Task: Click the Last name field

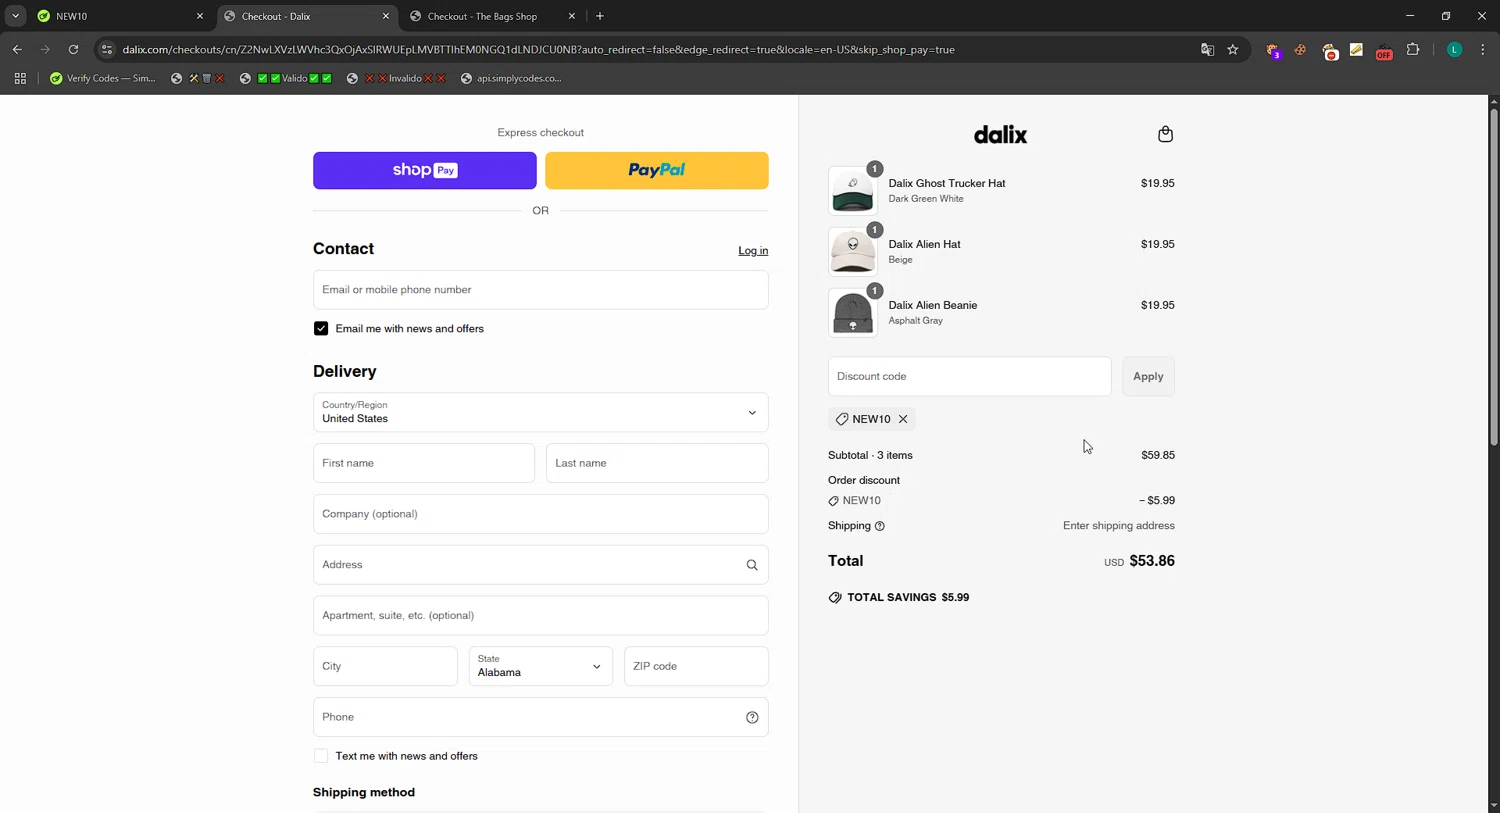Action: [x=657, y=463]
